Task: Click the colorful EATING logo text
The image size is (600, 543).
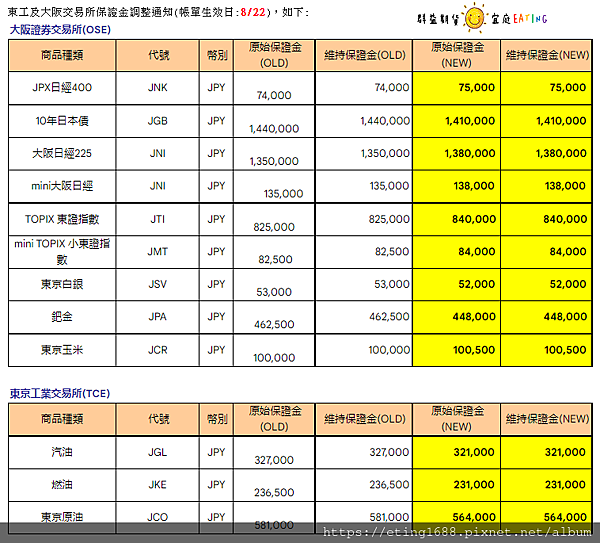Action: pos(530,18)
